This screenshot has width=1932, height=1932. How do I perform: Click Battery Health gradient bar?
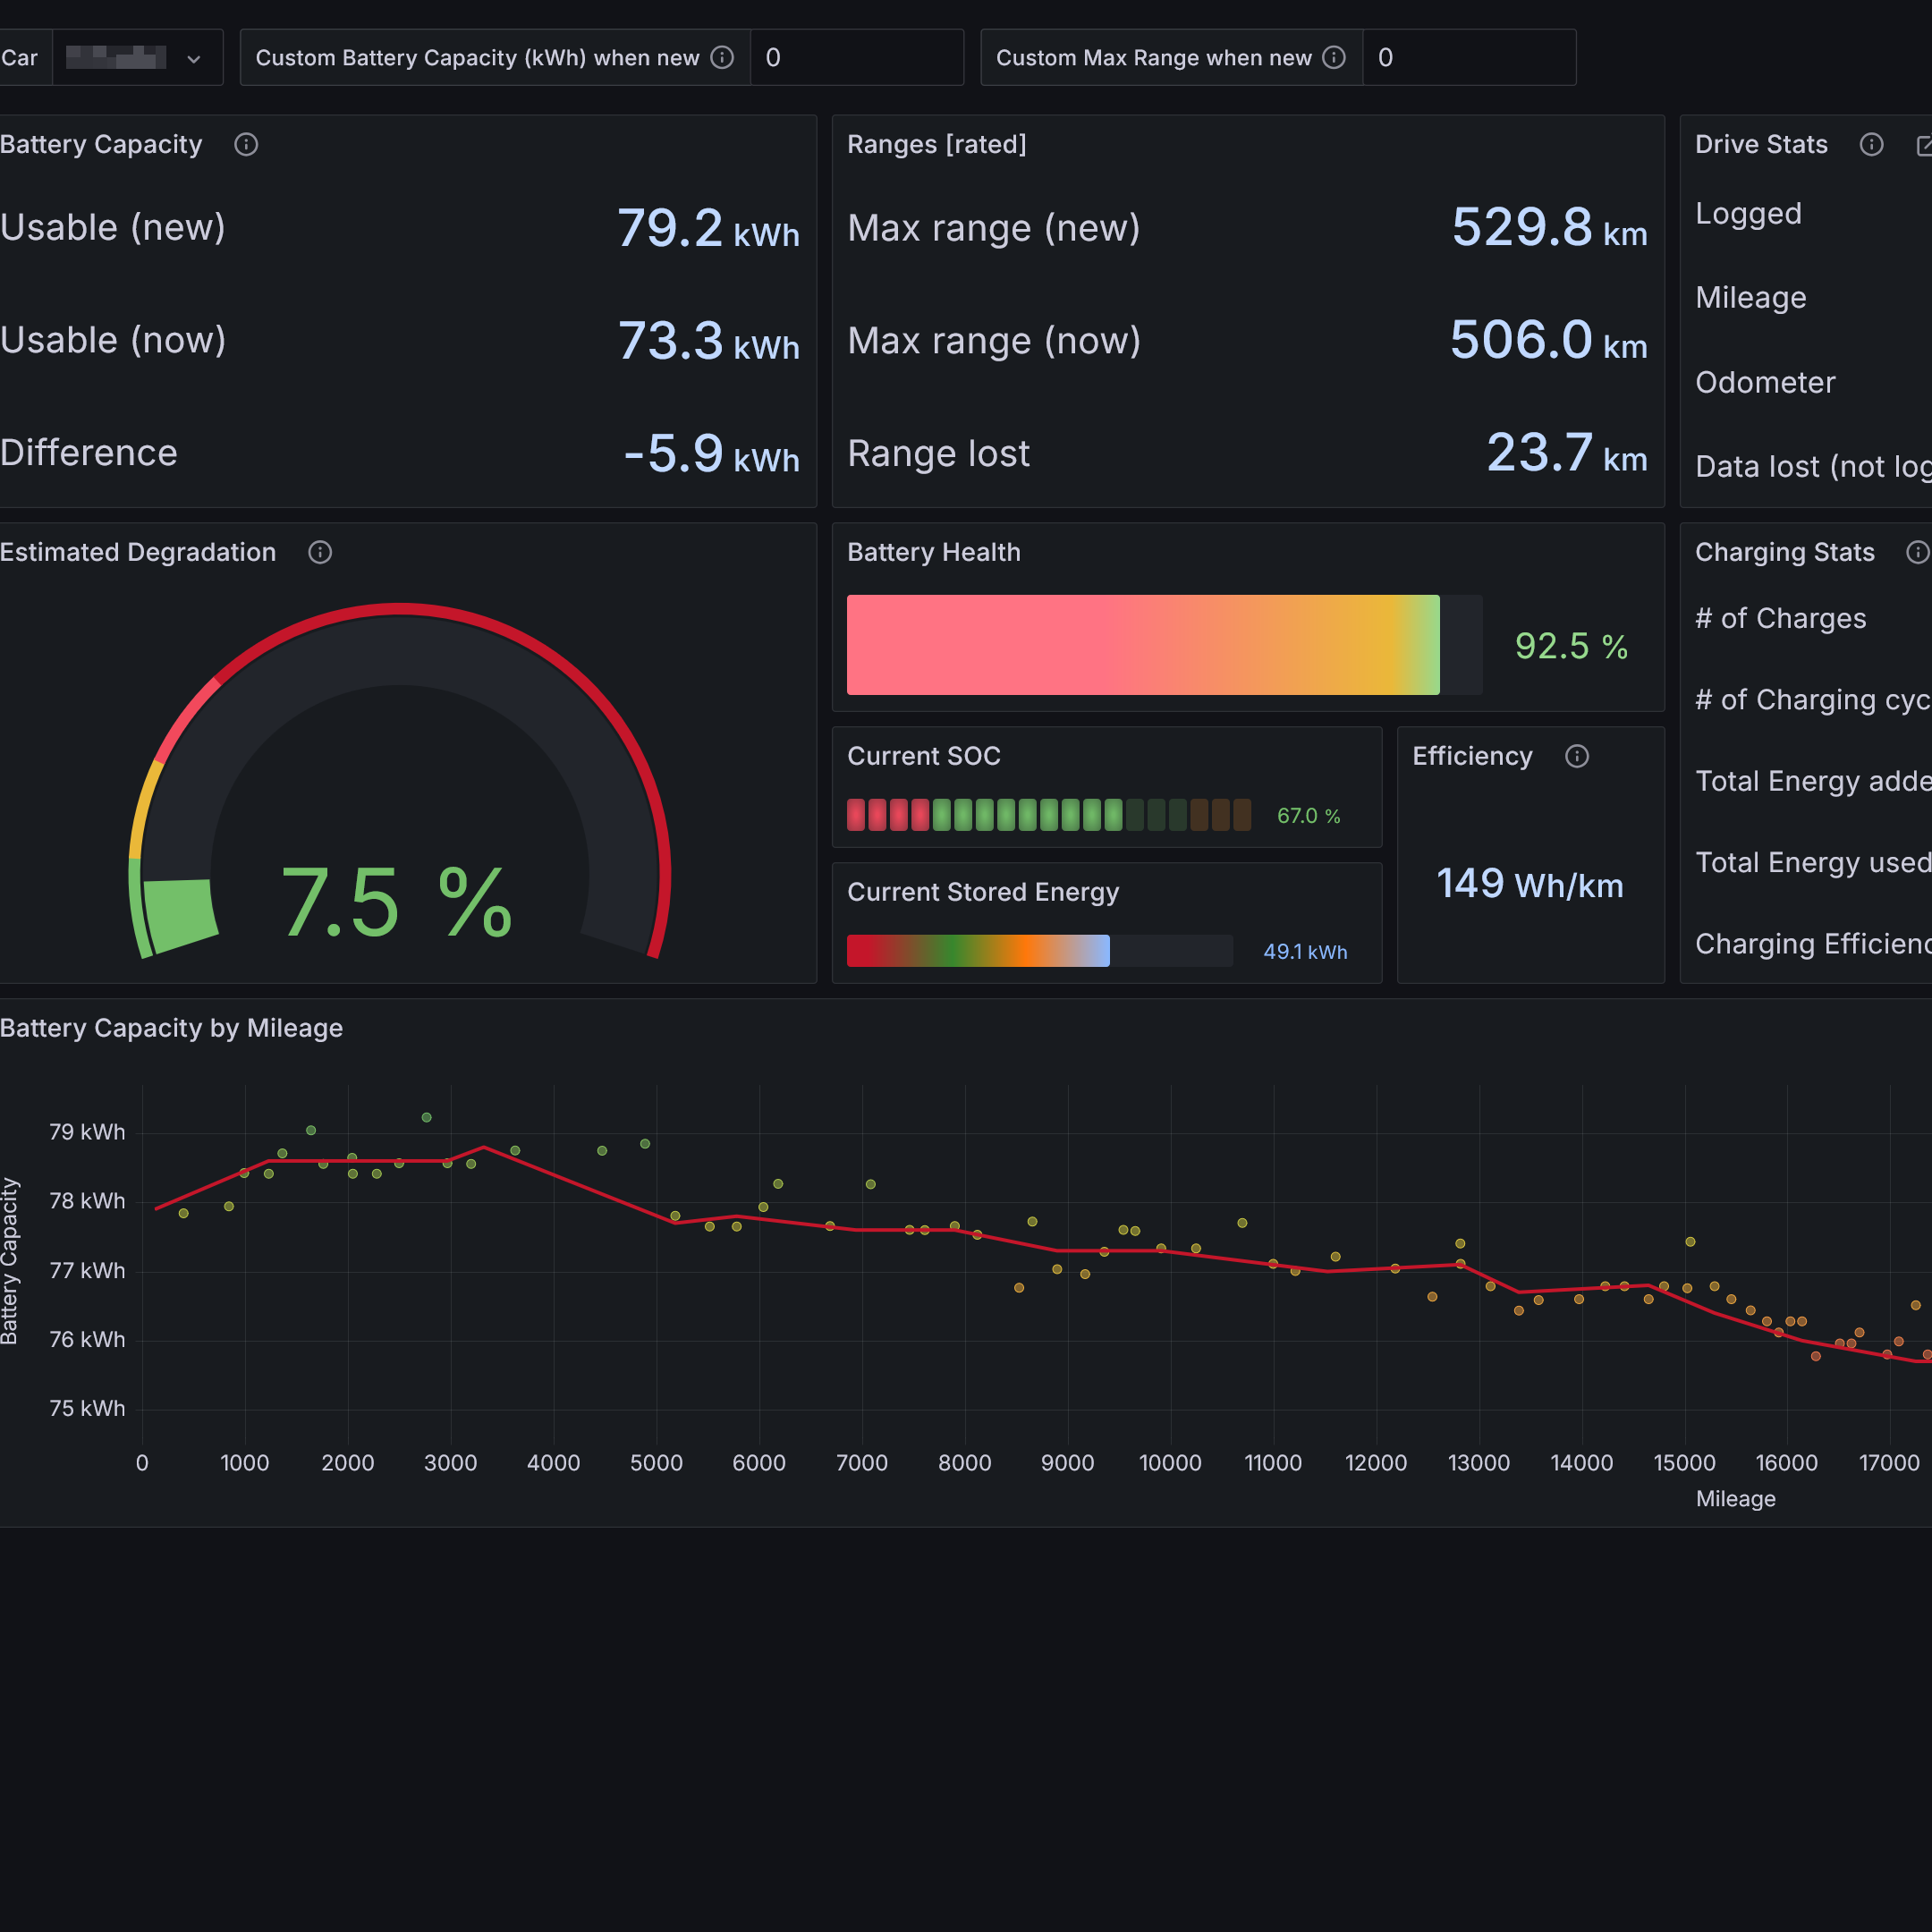pyautogui.click(x=1142, y=645)
